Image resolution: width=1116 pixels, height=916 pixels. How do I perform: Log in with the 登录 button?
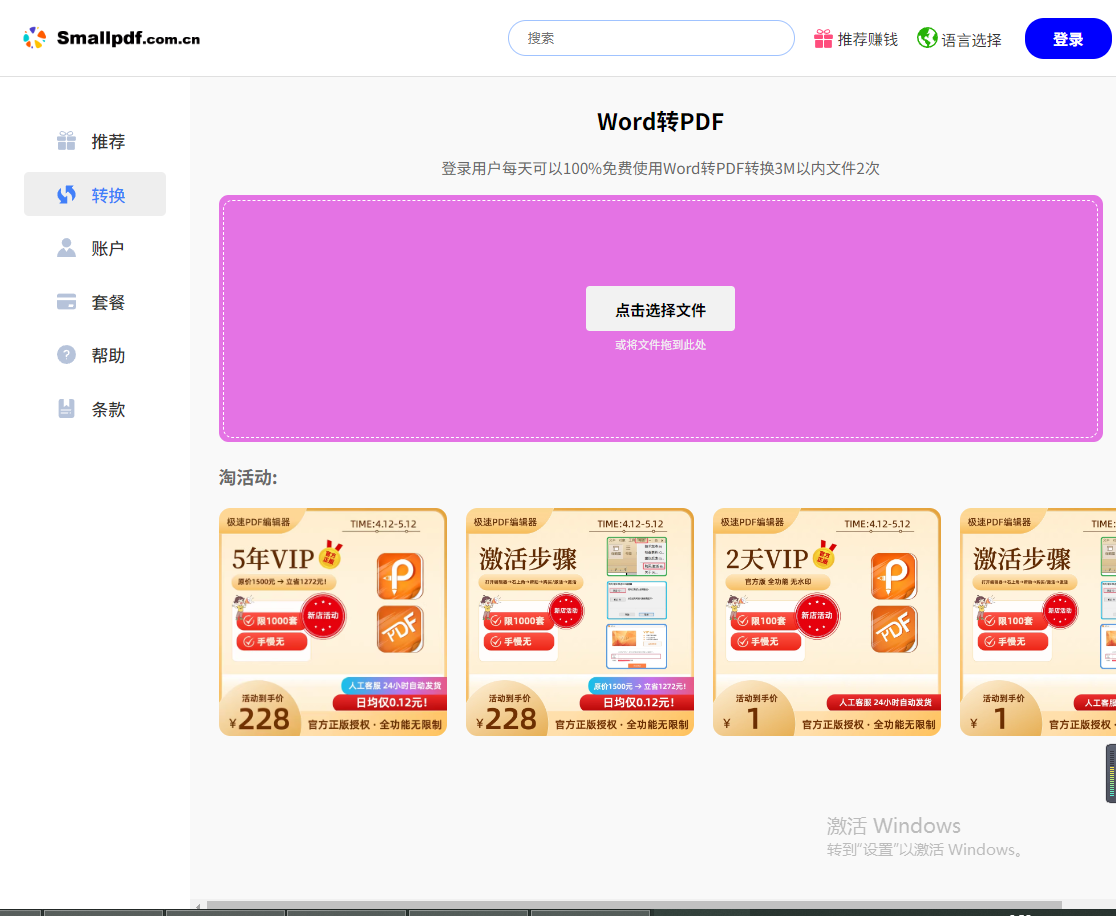click(1068, 38)
